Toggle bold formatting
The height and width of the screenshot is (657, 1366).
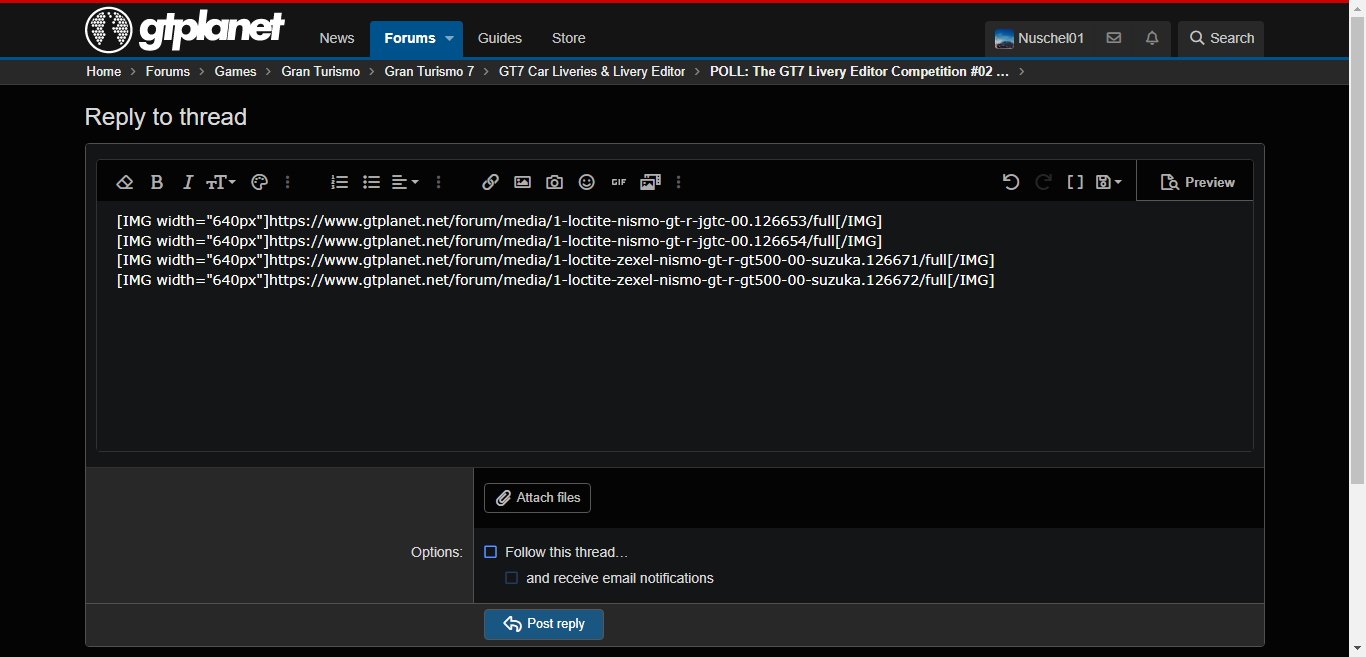coord(157,182)
